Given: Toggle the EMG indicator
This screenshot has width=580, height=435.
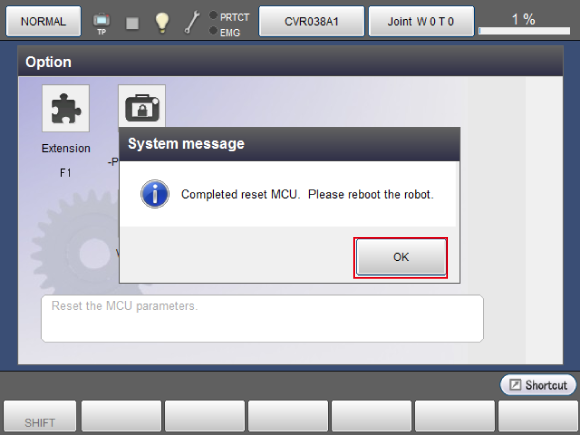Looking at the screenshot, I should (x=225, y=32).
